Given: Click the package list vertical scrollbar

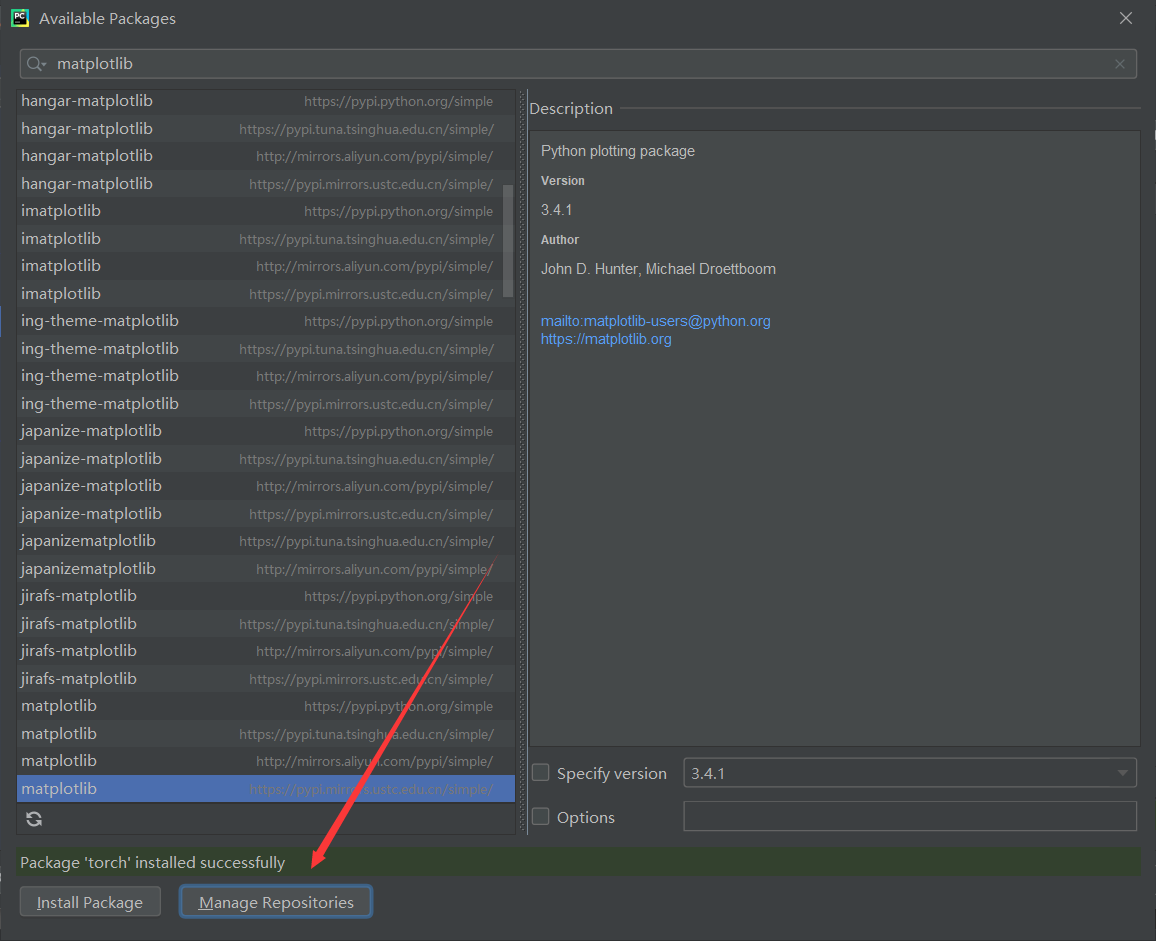Looking at the screenshot, I should [508, 241].
